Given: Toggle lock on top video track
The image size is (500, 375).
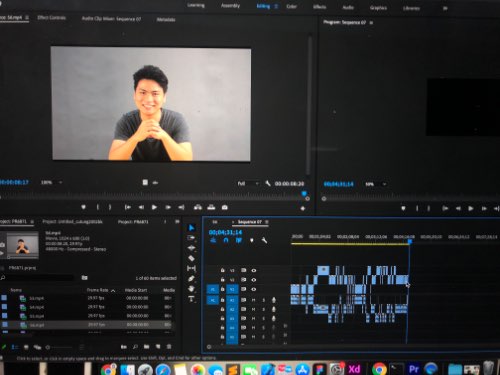Looking at the screenshot, I should pos(222,270).
